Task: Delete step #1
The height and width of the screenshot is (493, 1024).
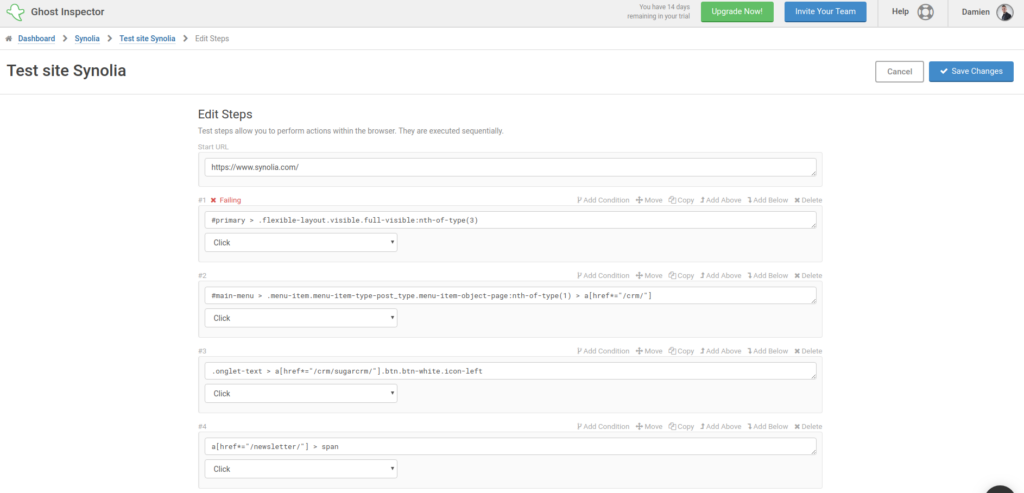Action: point(808,200)
